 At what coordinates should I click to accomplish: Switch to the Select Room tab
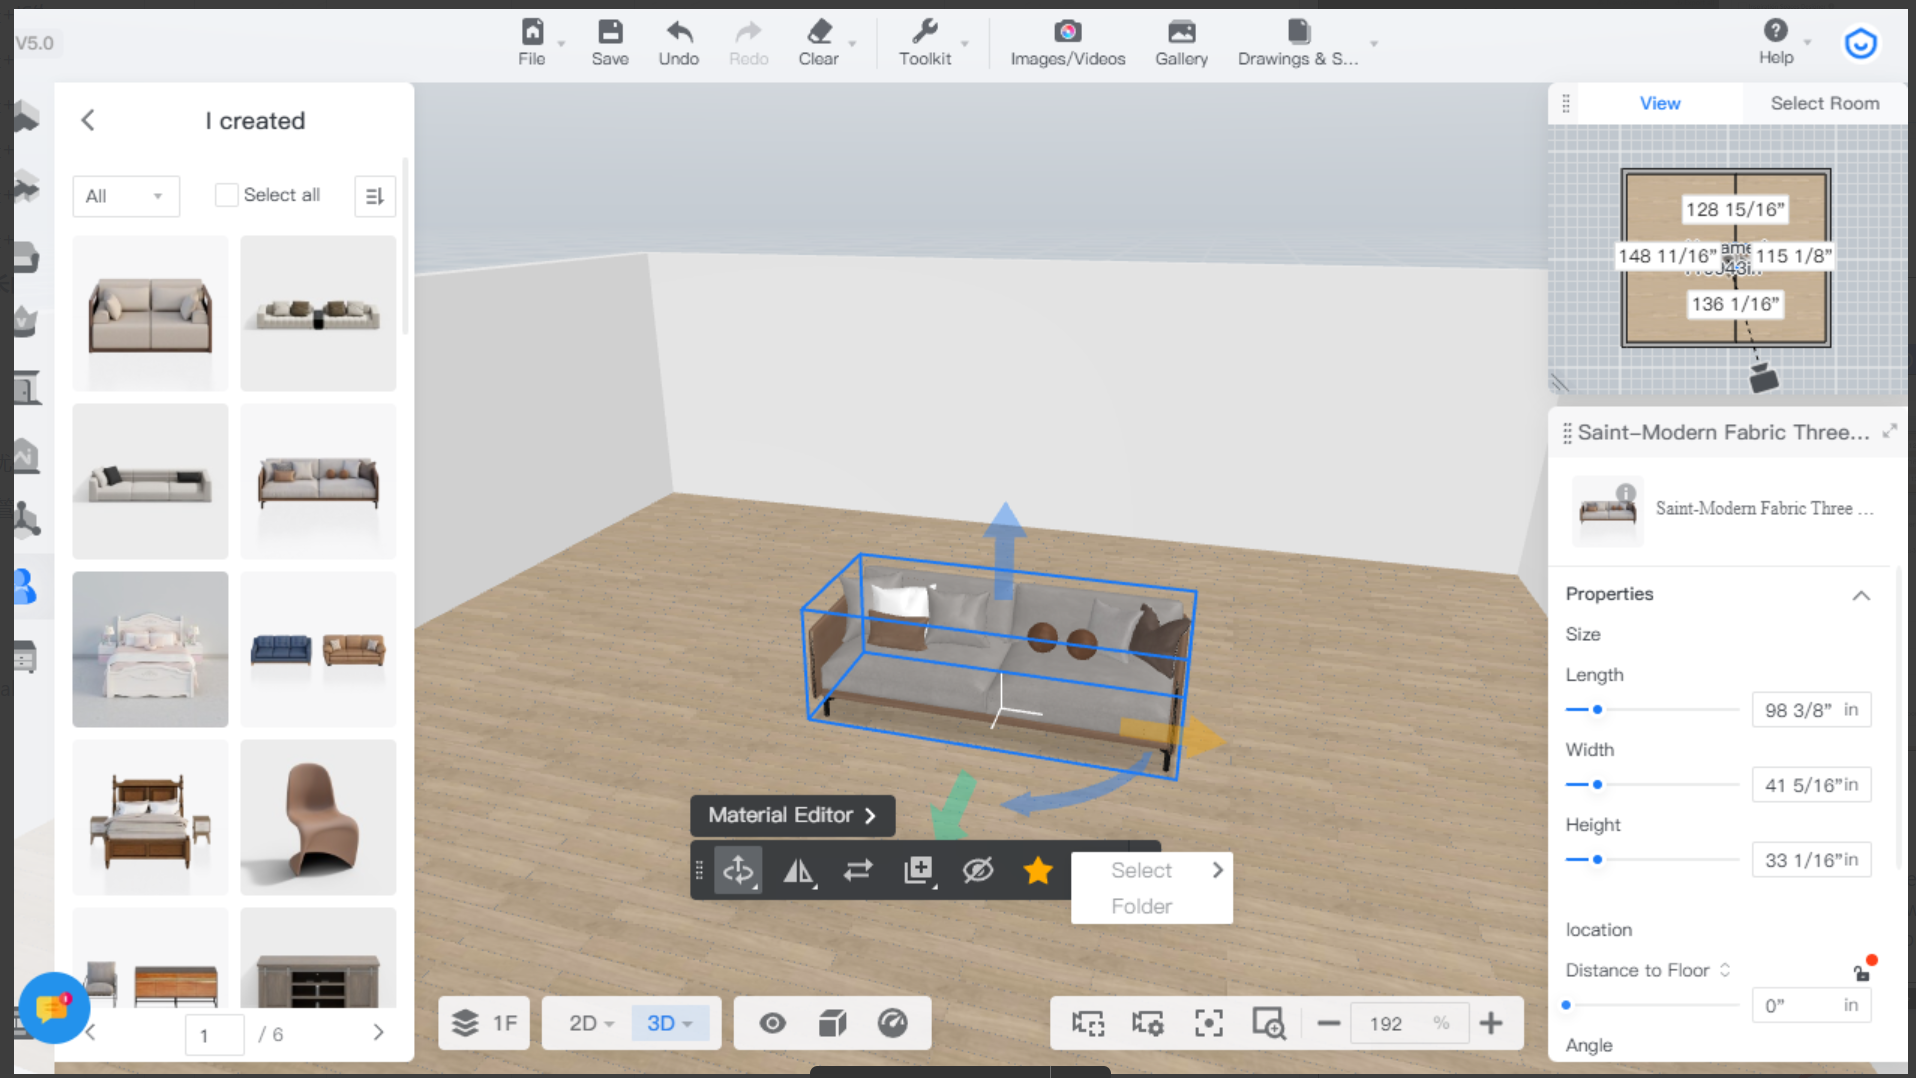click(1824, 103)
